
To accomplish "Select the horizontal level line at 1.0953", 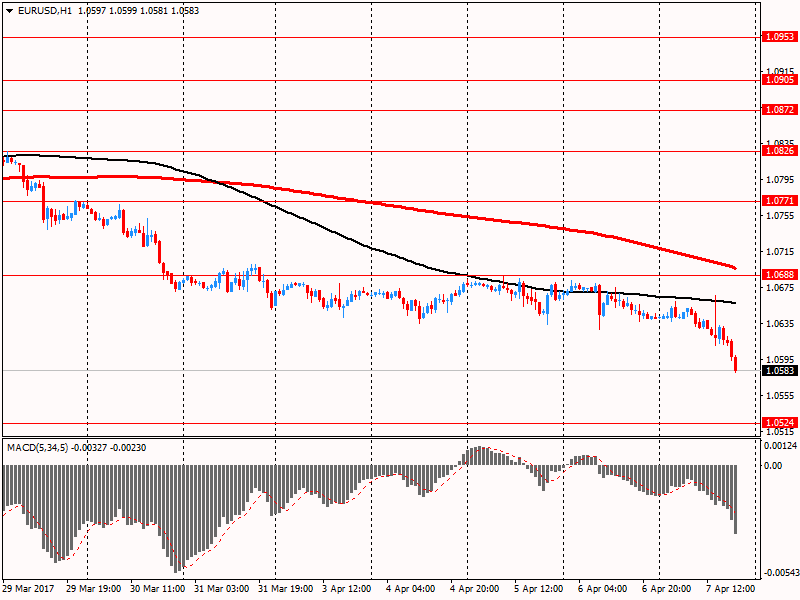I will tap(381, 37).
